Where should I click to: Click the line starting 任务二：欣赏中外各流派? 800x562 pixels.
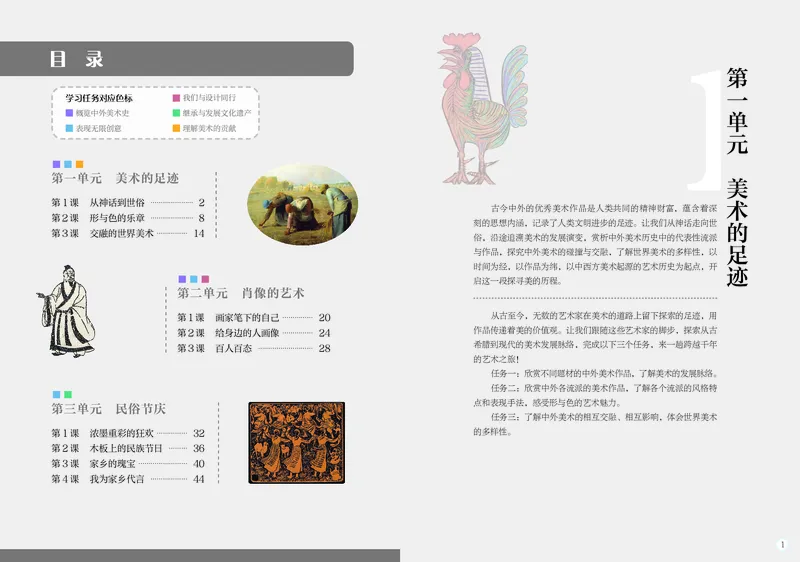click(595, 395)
